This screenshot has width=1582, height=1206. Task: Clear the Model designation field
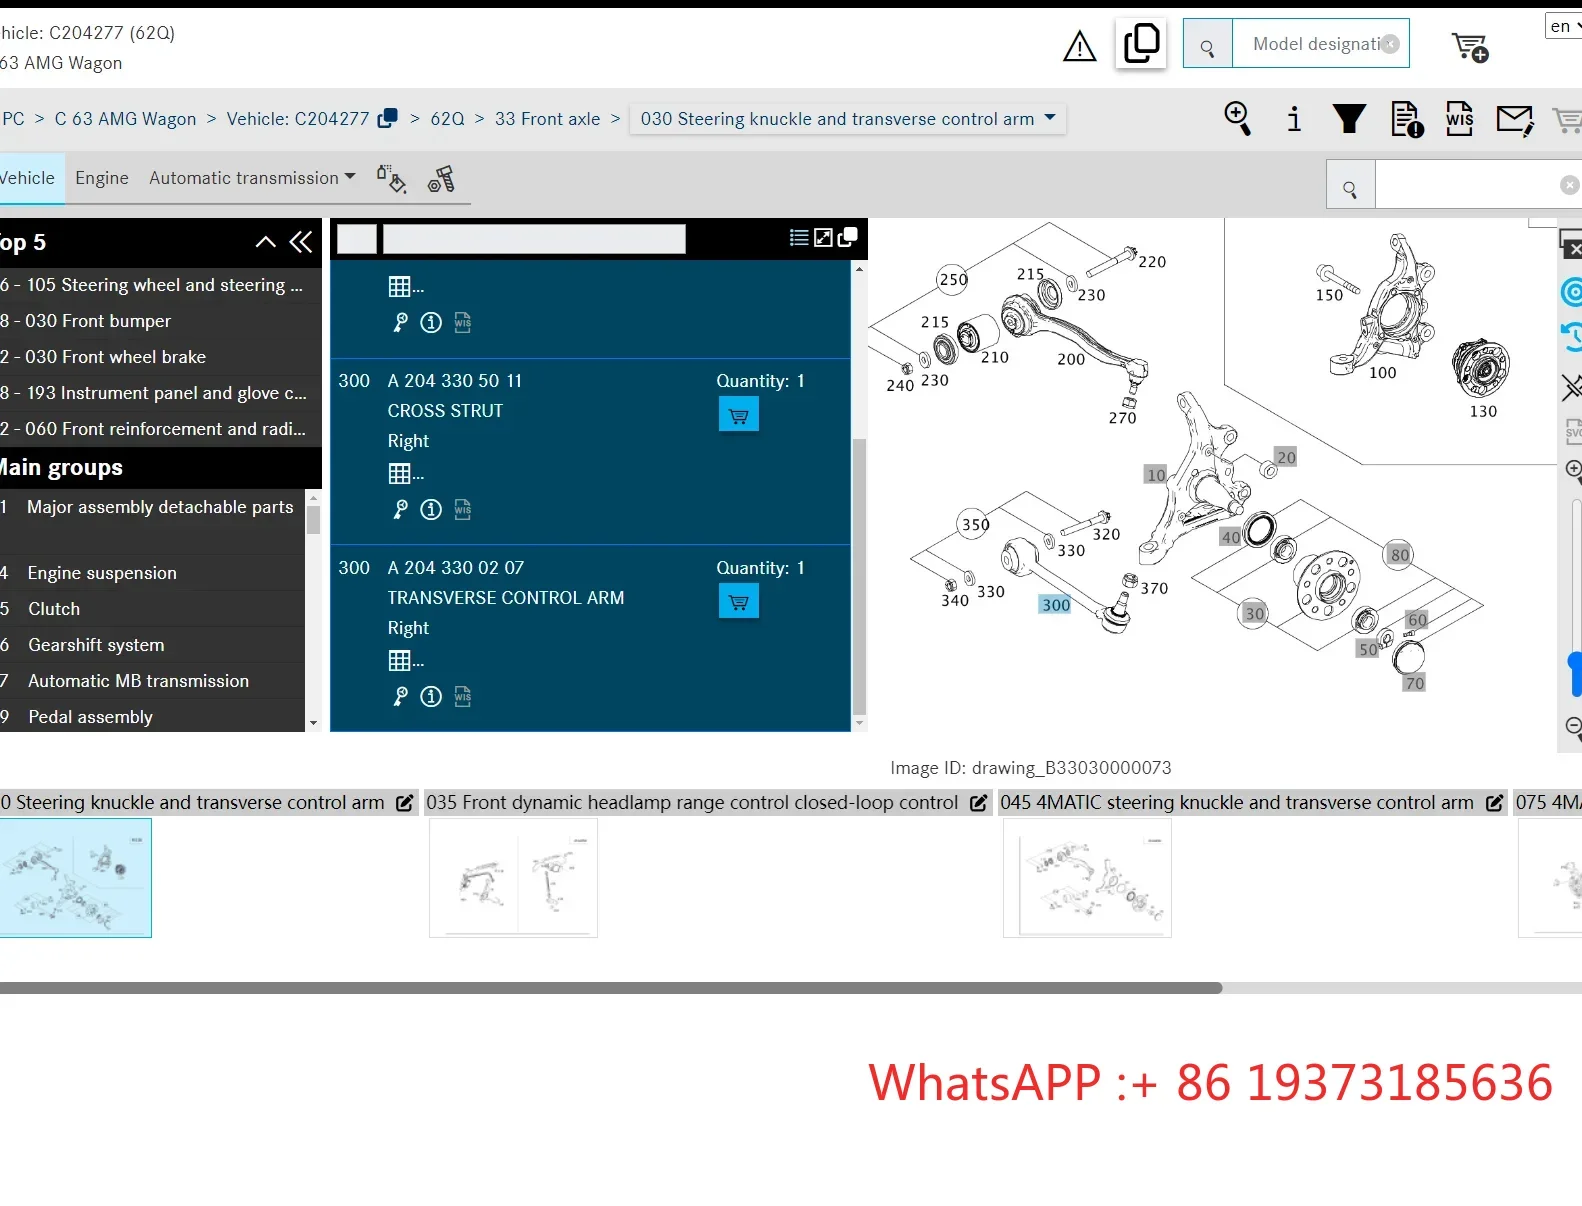(x=1390, y=44)
